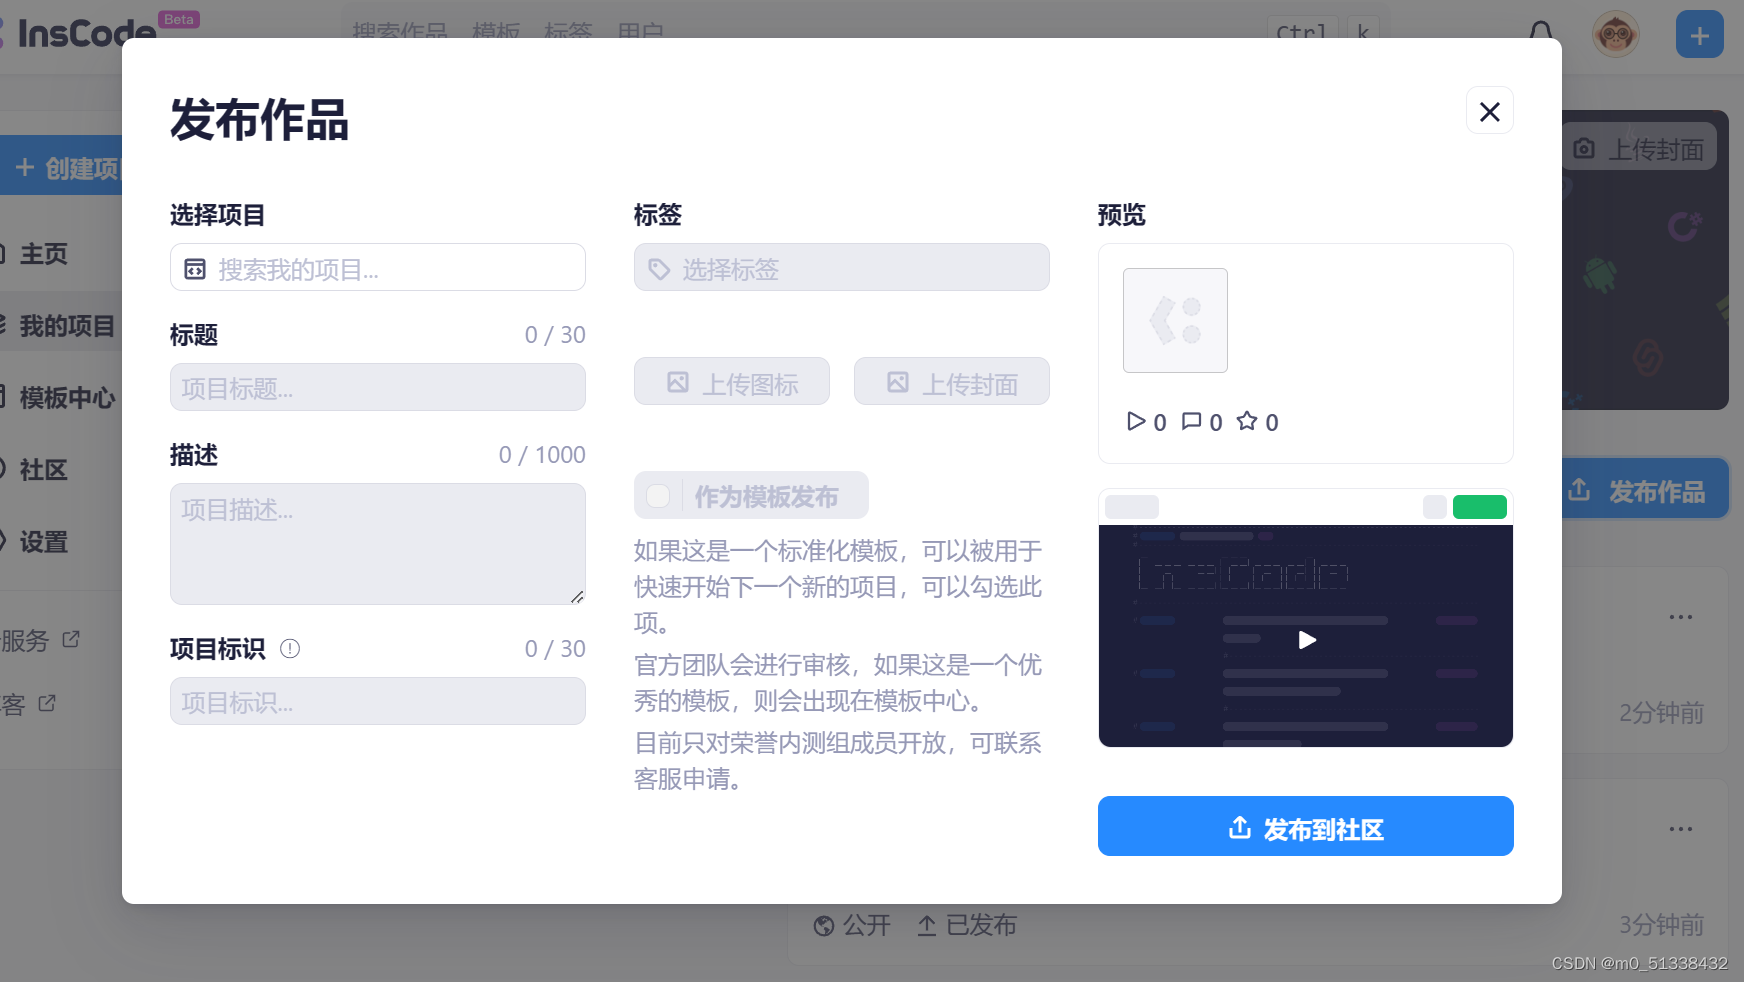Open 社区 in the sidebar
This screenshot has height=982, width=1744.
point(44,470)
